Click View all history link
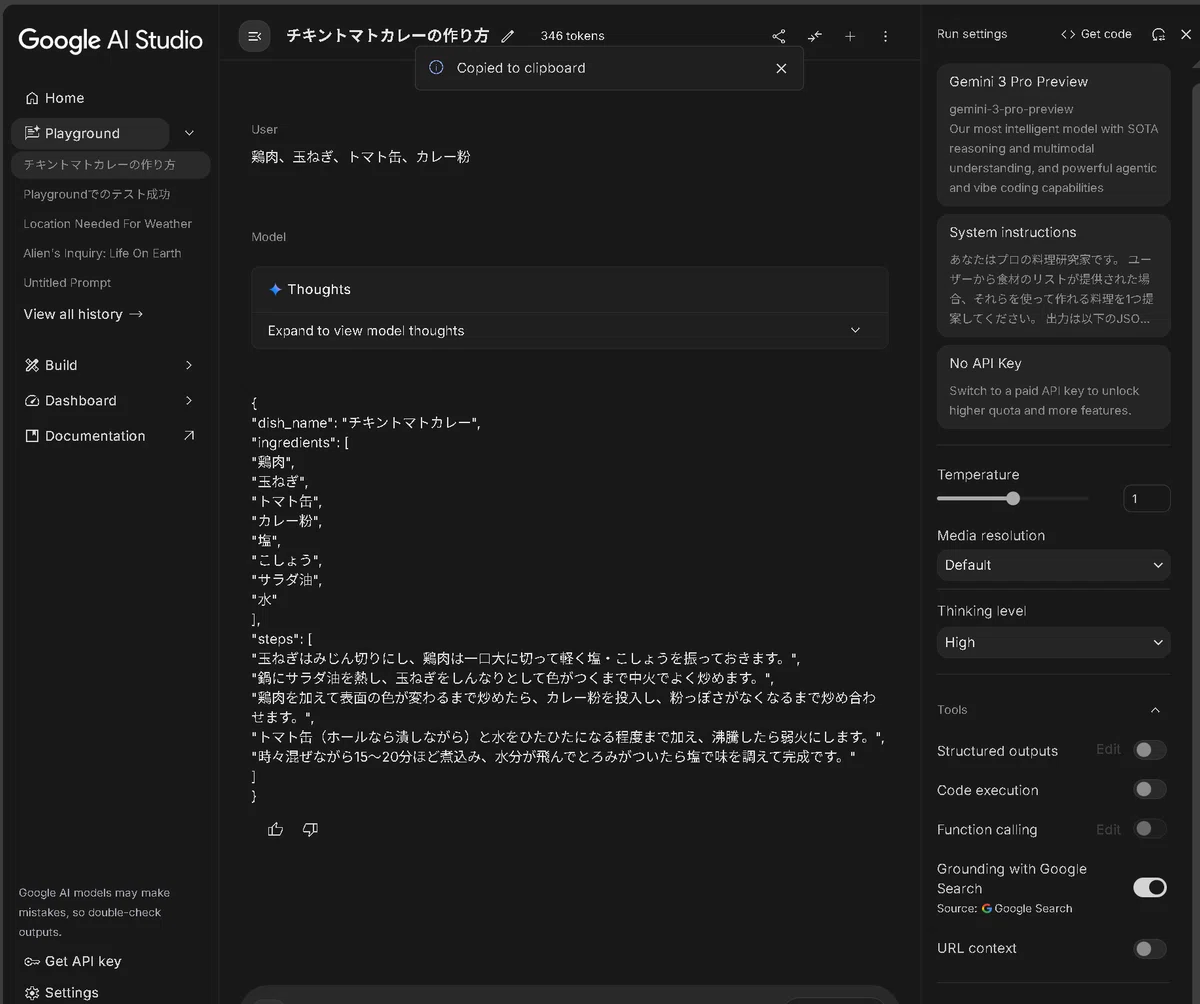The image size is (1200, 1004). [83, 314]
